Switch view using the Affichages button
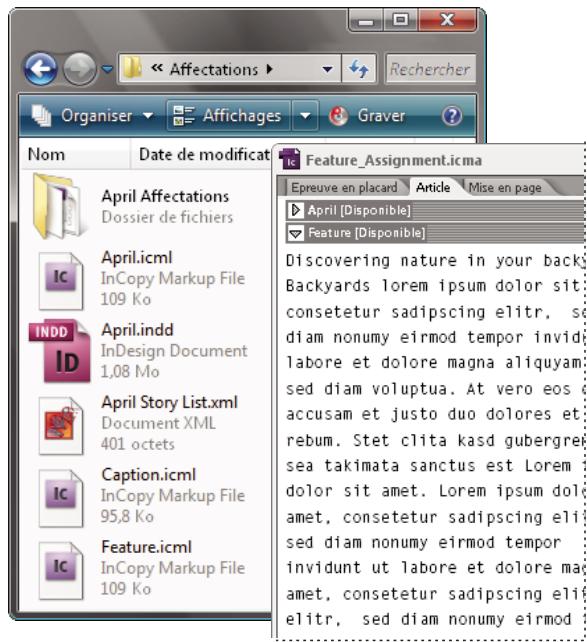The width and height of the screenshot is (587, 642). coord(228,116)
